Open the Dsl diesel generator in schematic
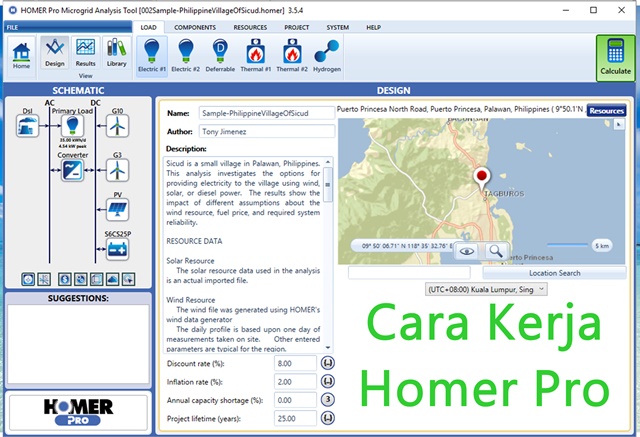 pos(28,126)
